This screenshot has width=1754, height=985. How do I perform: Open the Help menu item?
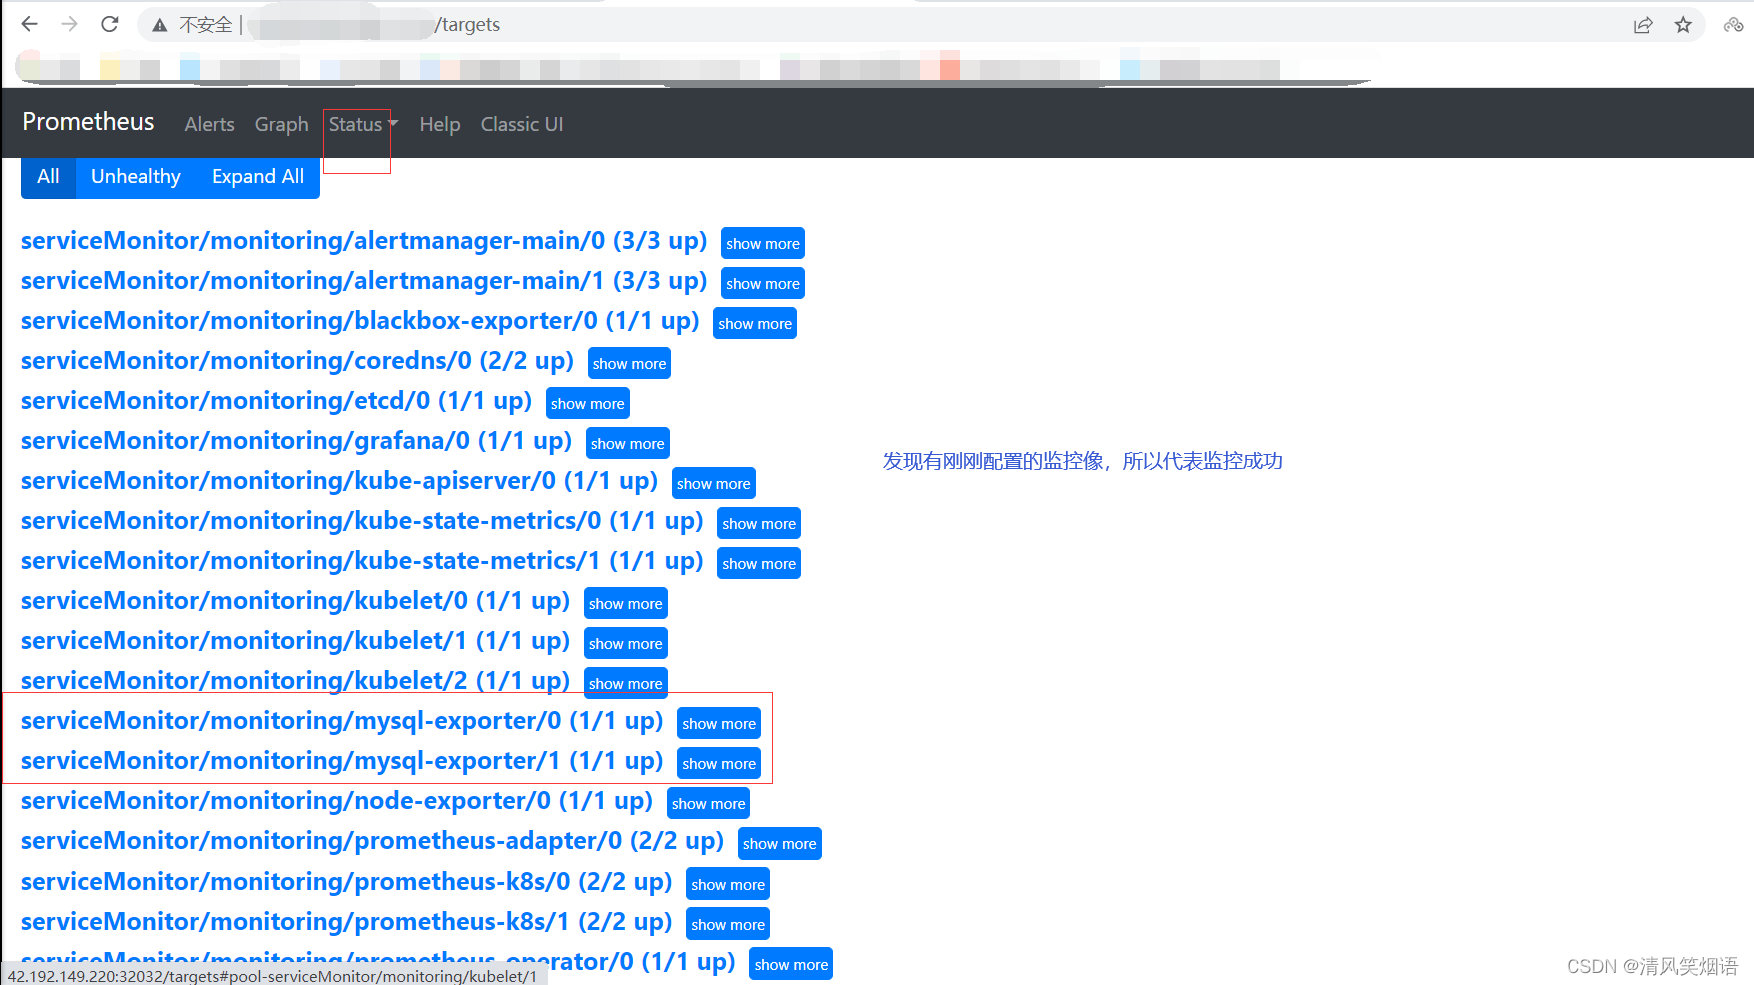coord(440,124)
